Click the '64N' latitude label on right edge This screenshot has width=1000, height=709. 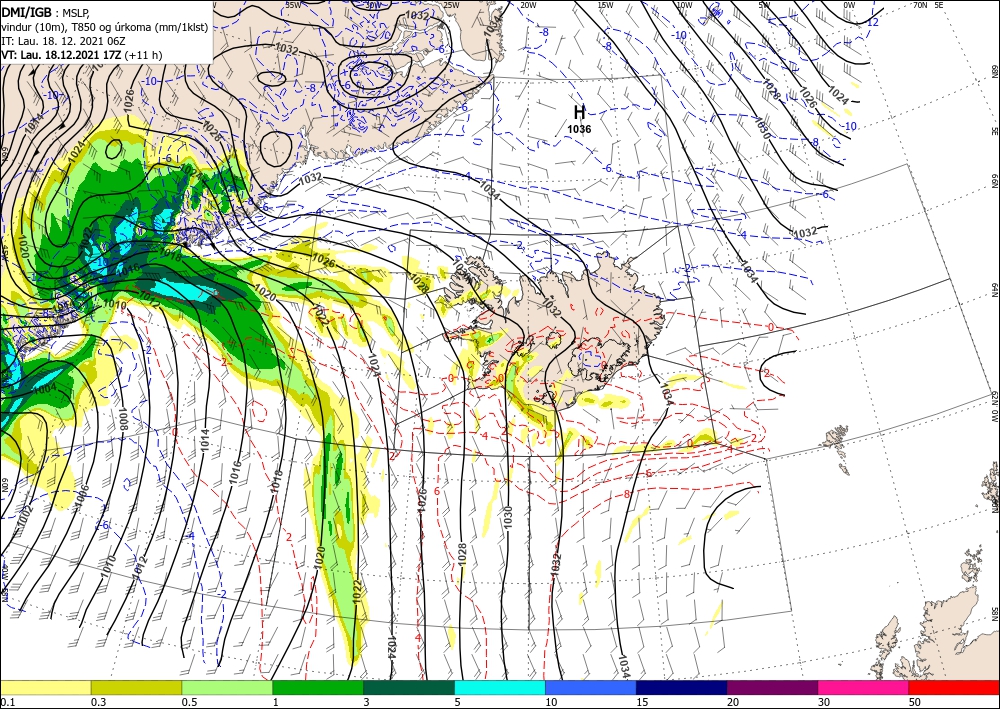(994, 290)
